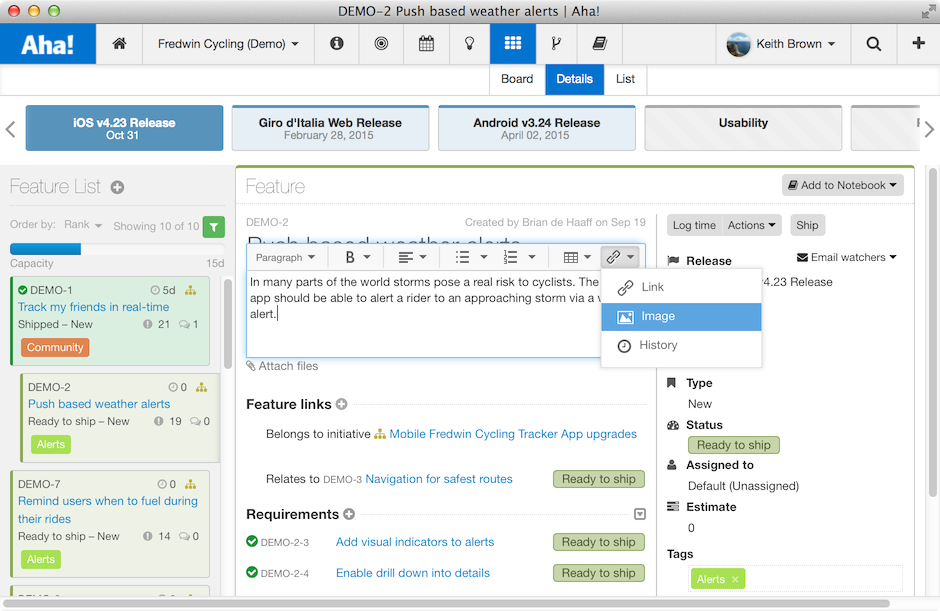Open the releases calendar icon
This screenshot has height=611, width=940.
[426, 43]
